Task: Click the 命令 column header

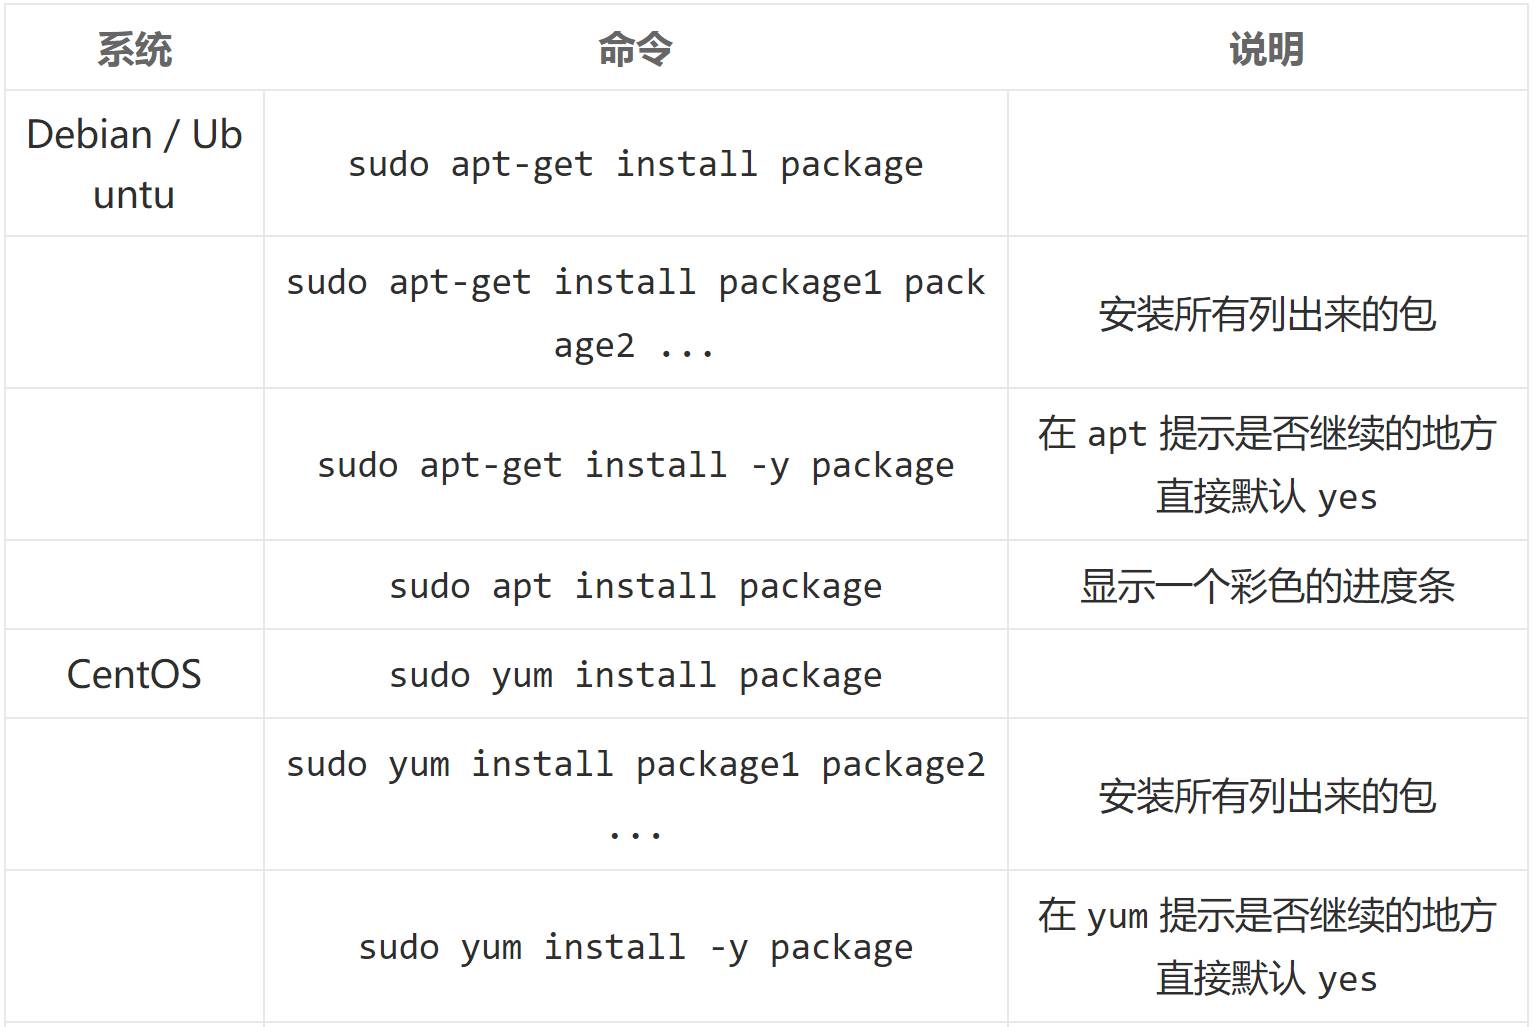Action: (x=635, y=49)
